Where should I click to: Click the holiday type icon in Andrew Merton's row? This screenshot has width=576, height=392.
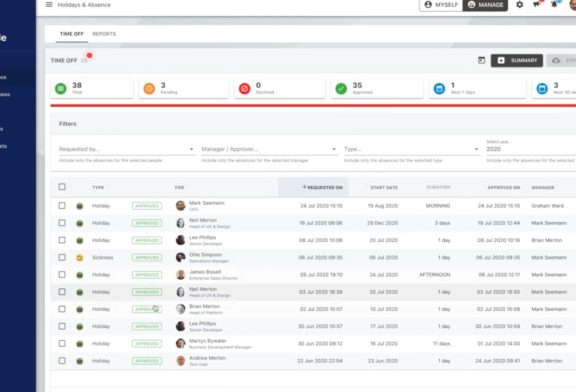tap(79, 361)
